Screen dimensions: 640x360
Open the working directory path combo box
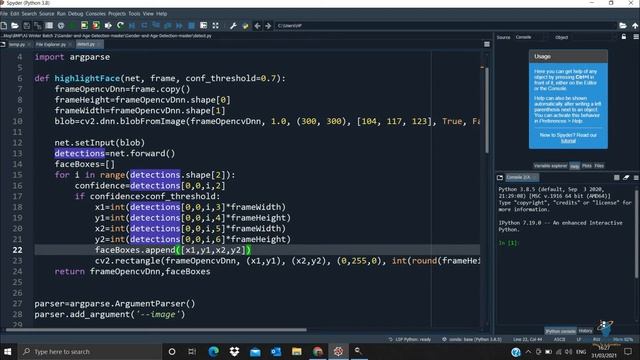[446, 25]
